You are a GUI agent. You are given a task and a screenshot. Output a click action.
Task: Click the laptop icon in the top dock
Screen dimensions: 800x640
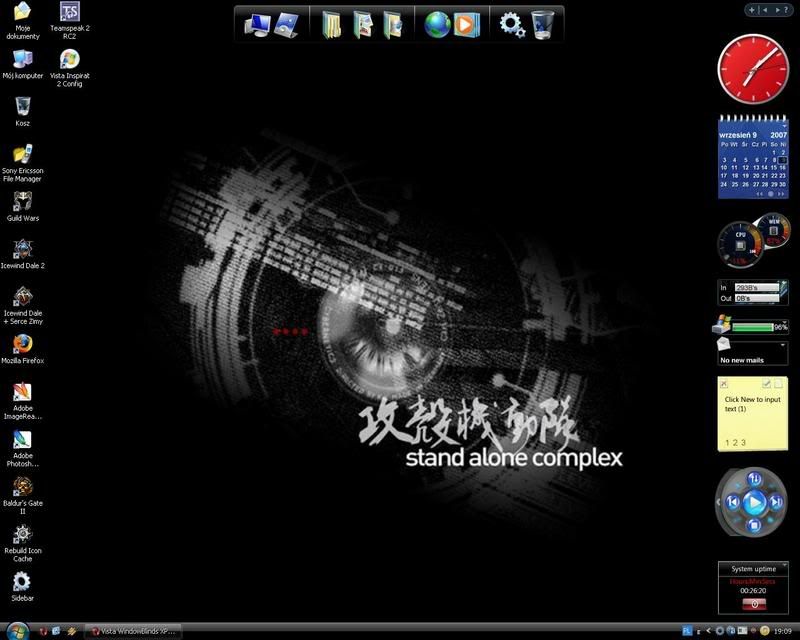[x=286, y=24]
